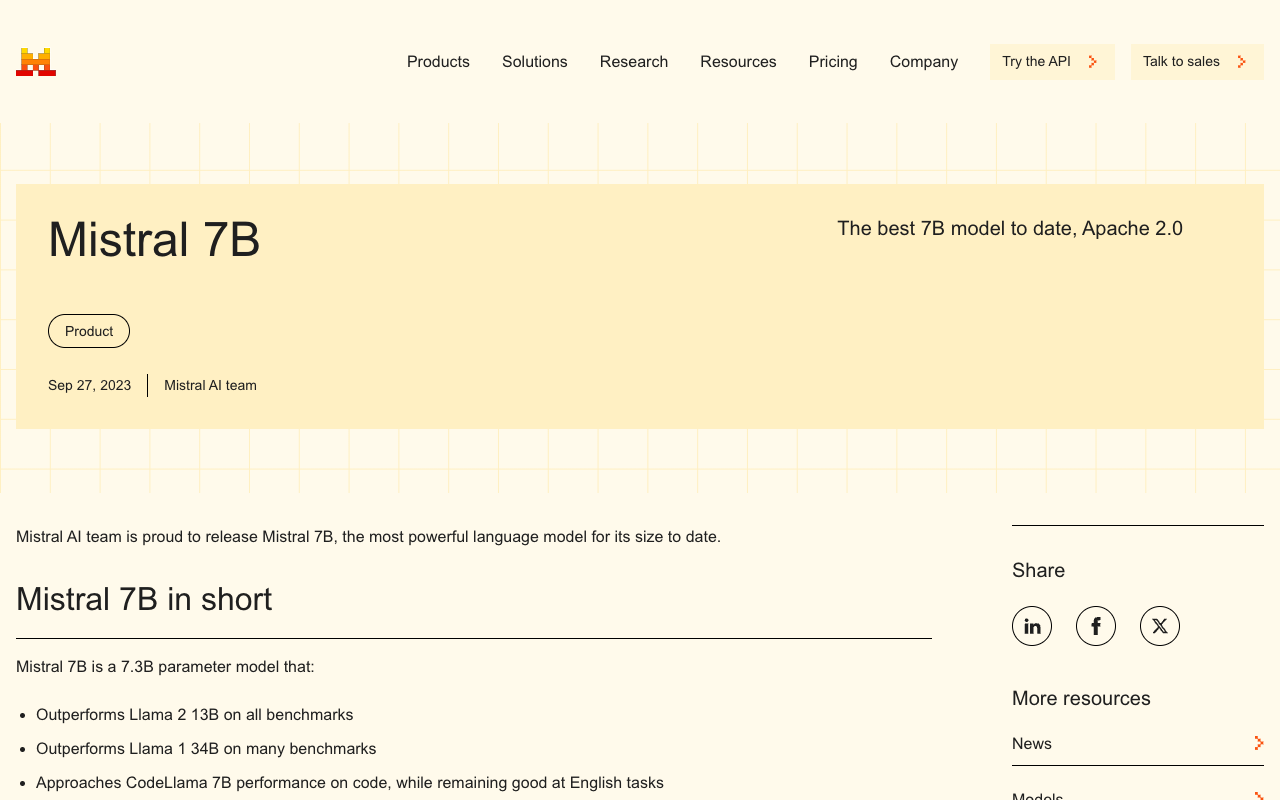Open the Resources menu
This screenshot has height=800, width=1280.
pos(738,62)
